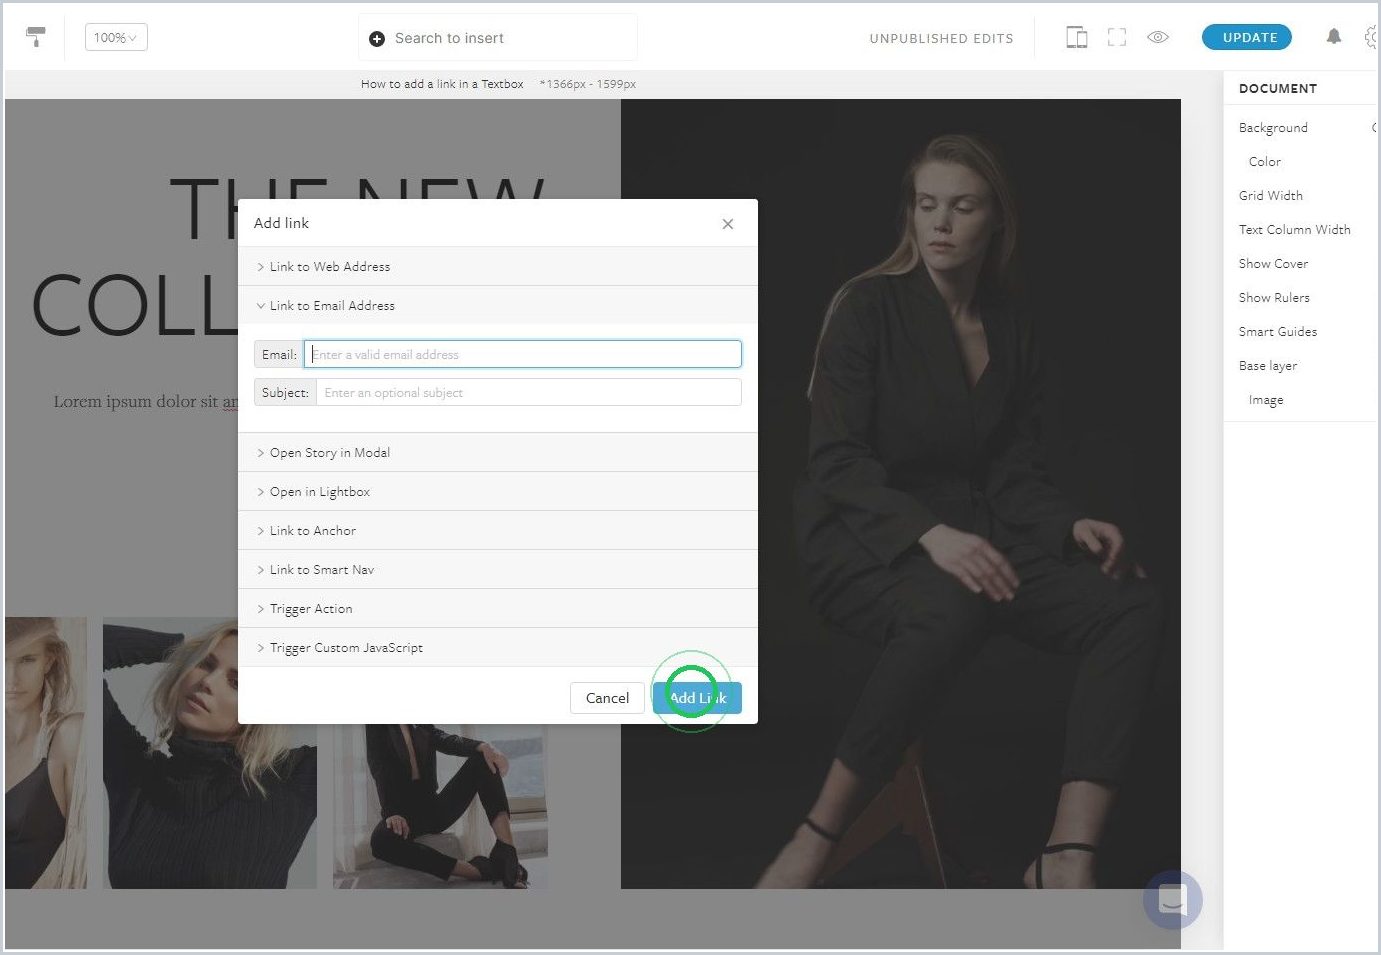
Task: Click the Add Link button
Action: pos(697,698)
